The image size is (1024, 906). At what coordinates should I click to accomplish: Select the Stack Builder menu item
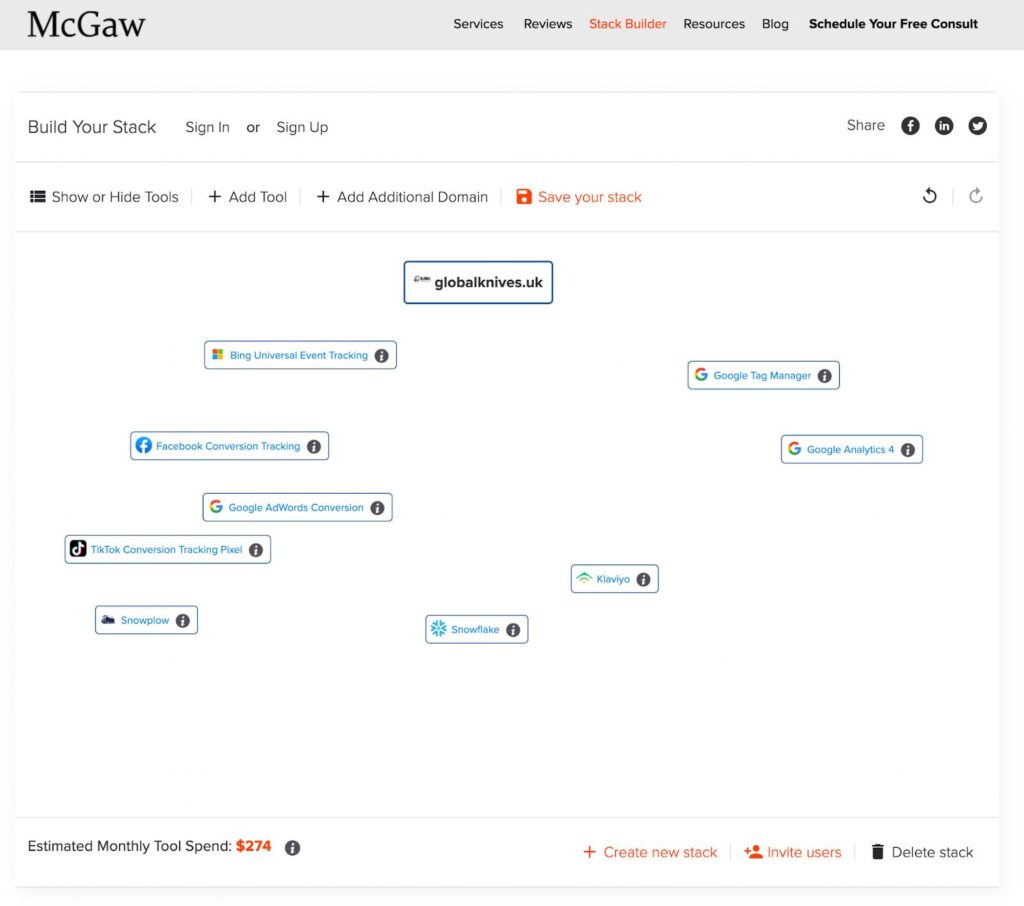click(x=627, y=23)
